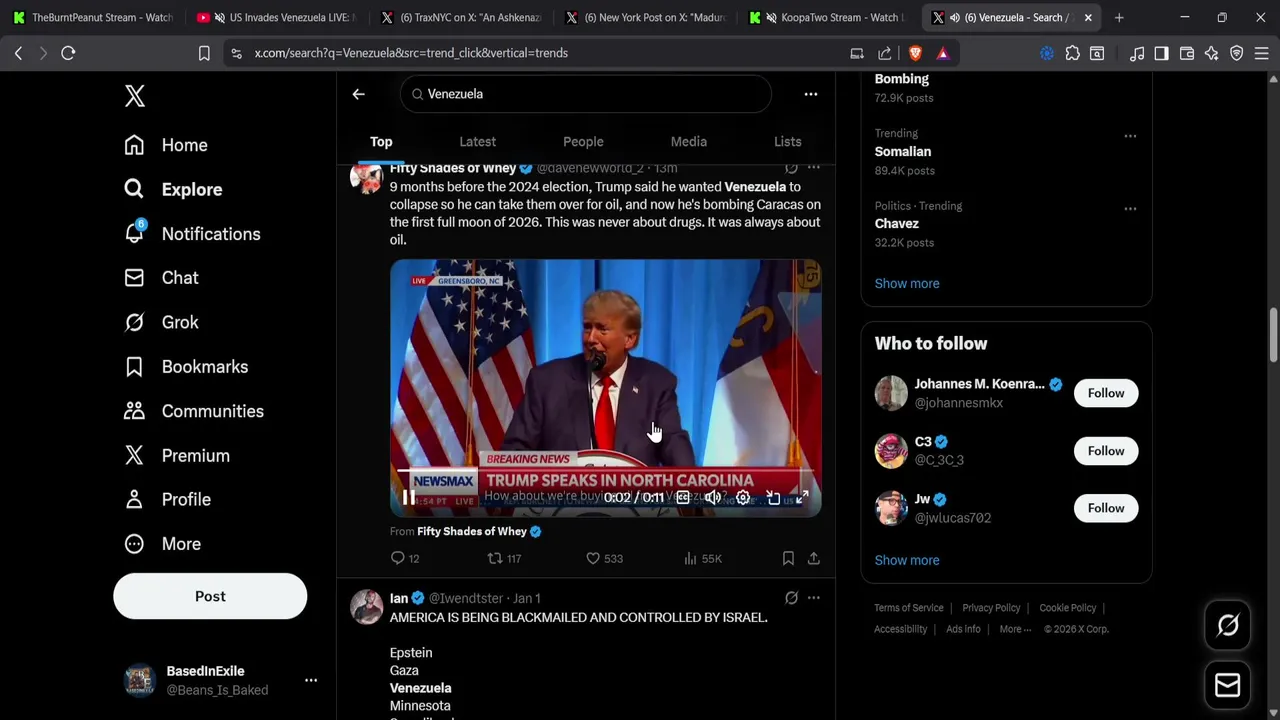Expand the footer More links menu
Image resolution: width=1280 pixels, height=720 pixels.
click(1015, 629)
